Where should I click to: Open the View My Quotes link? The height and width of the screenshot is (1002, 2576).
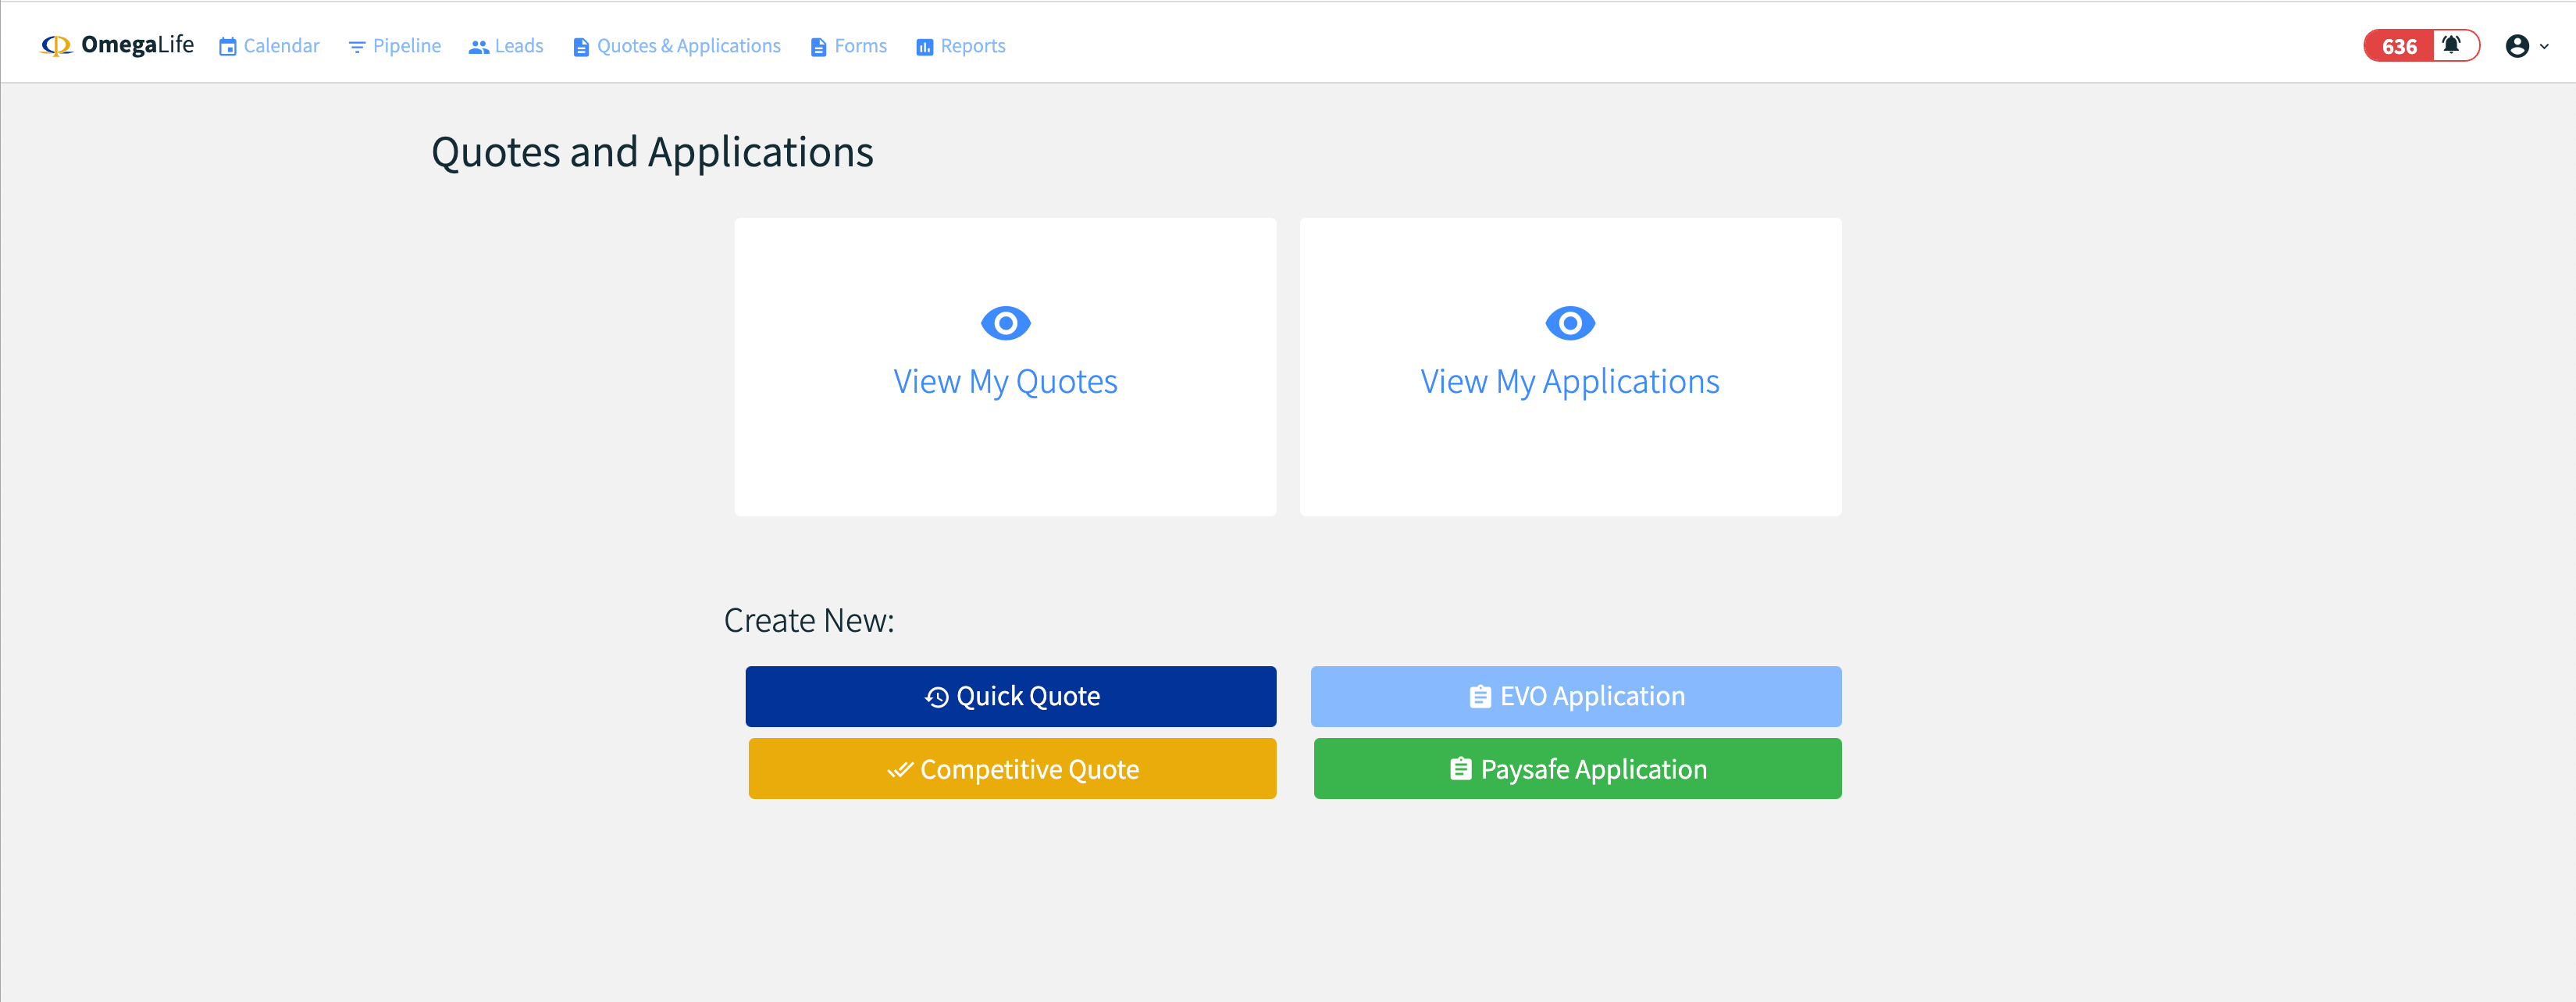(1005, 382)
